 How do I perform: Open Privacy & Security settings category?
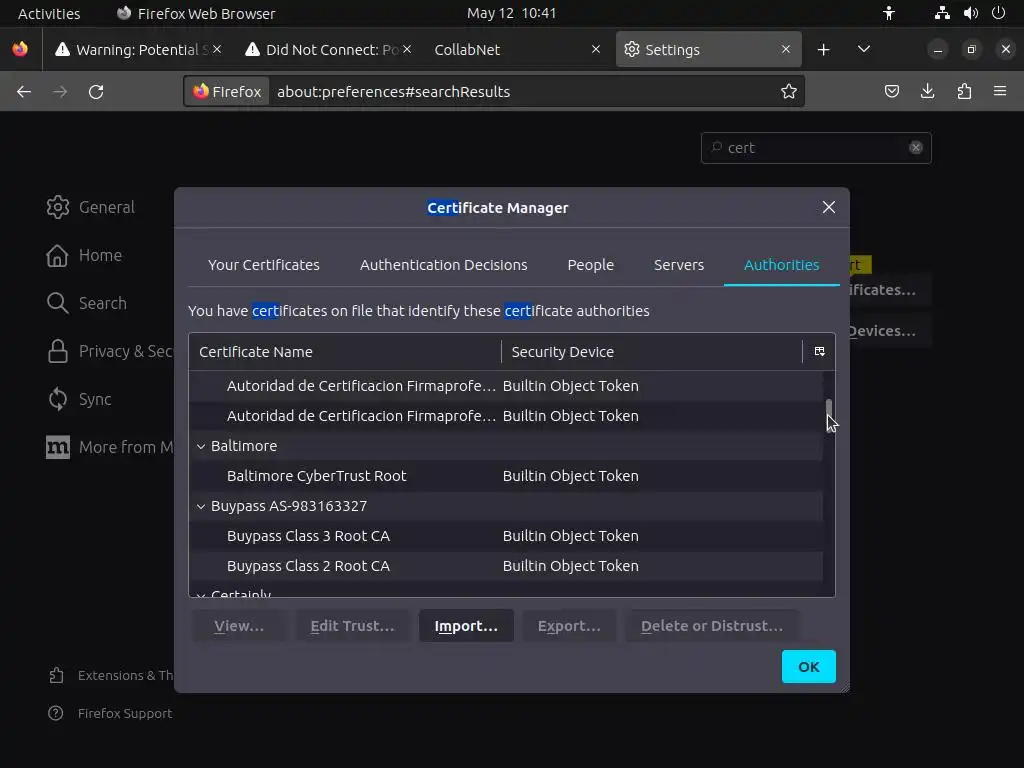click(x=109, y=351)
